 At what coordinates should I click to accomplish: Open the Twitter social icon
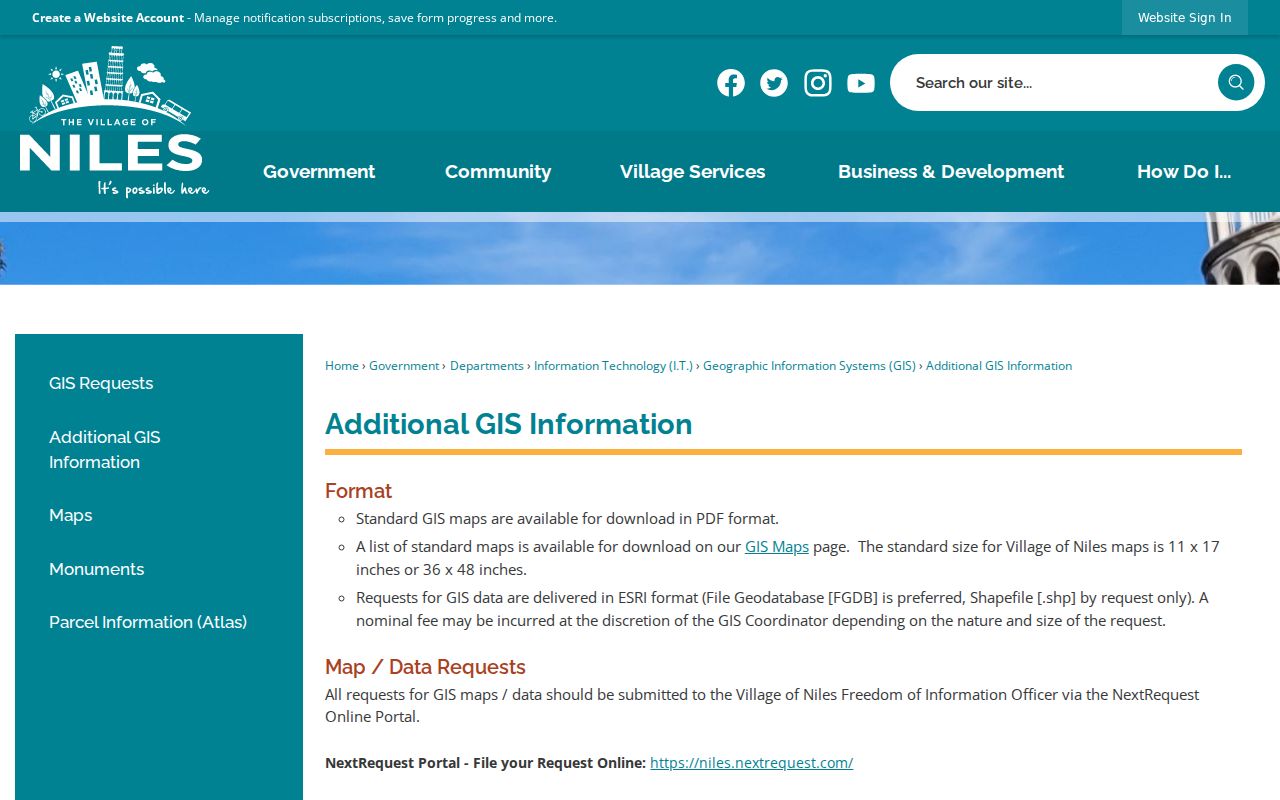[x=774, y=83]
